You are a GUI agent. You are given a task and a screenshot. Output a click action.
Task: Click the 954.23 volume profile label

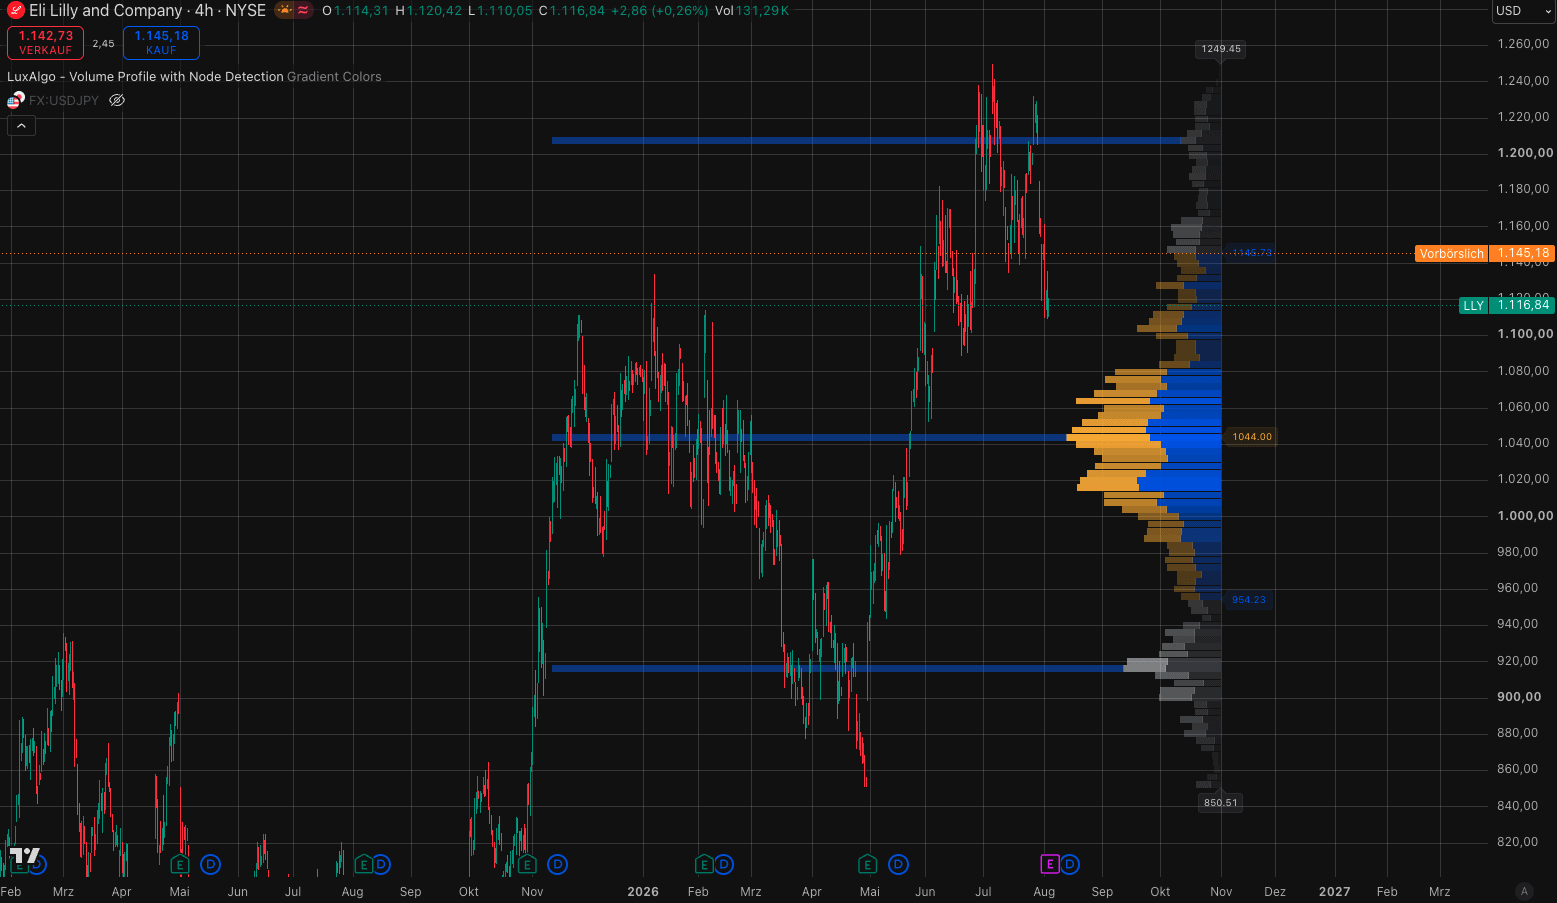(x=1249, y=600)
